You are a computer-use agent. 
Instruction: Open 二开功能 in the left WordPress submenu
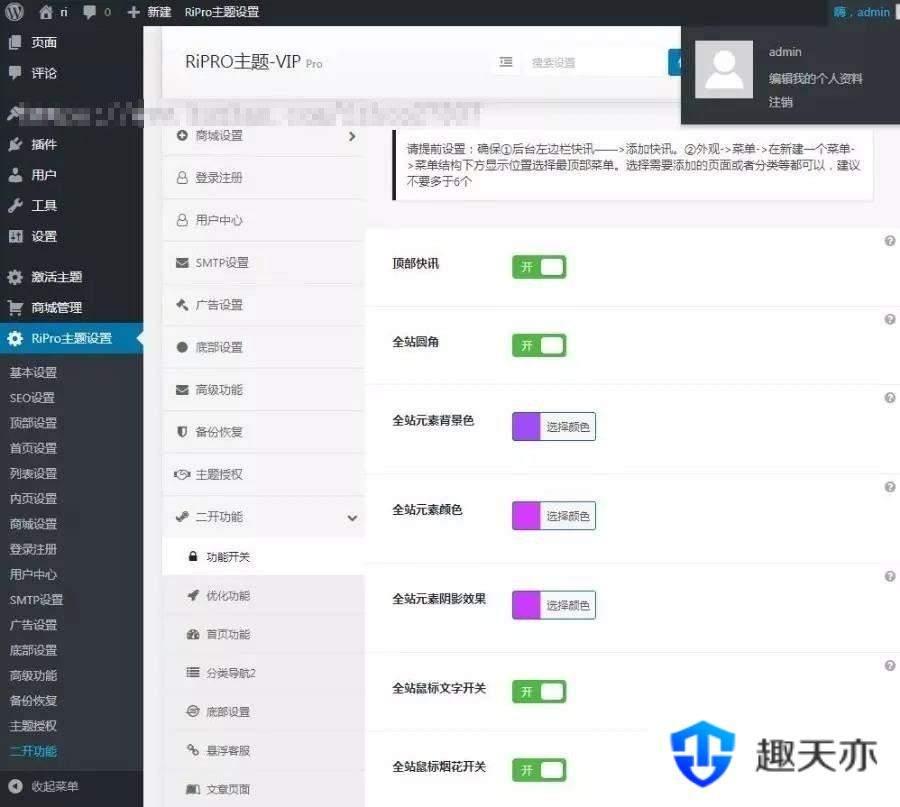pos(33,751)
